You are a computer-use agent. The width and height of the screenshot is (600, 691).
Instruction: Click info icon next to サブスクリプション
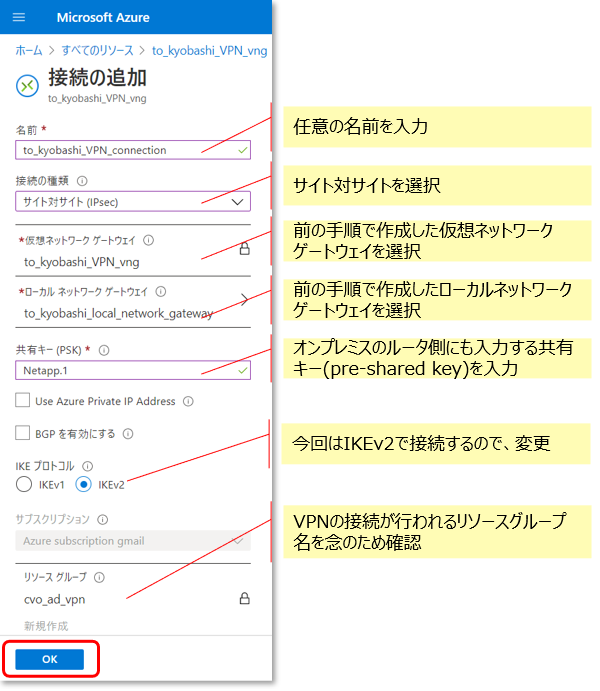(103, 520)
